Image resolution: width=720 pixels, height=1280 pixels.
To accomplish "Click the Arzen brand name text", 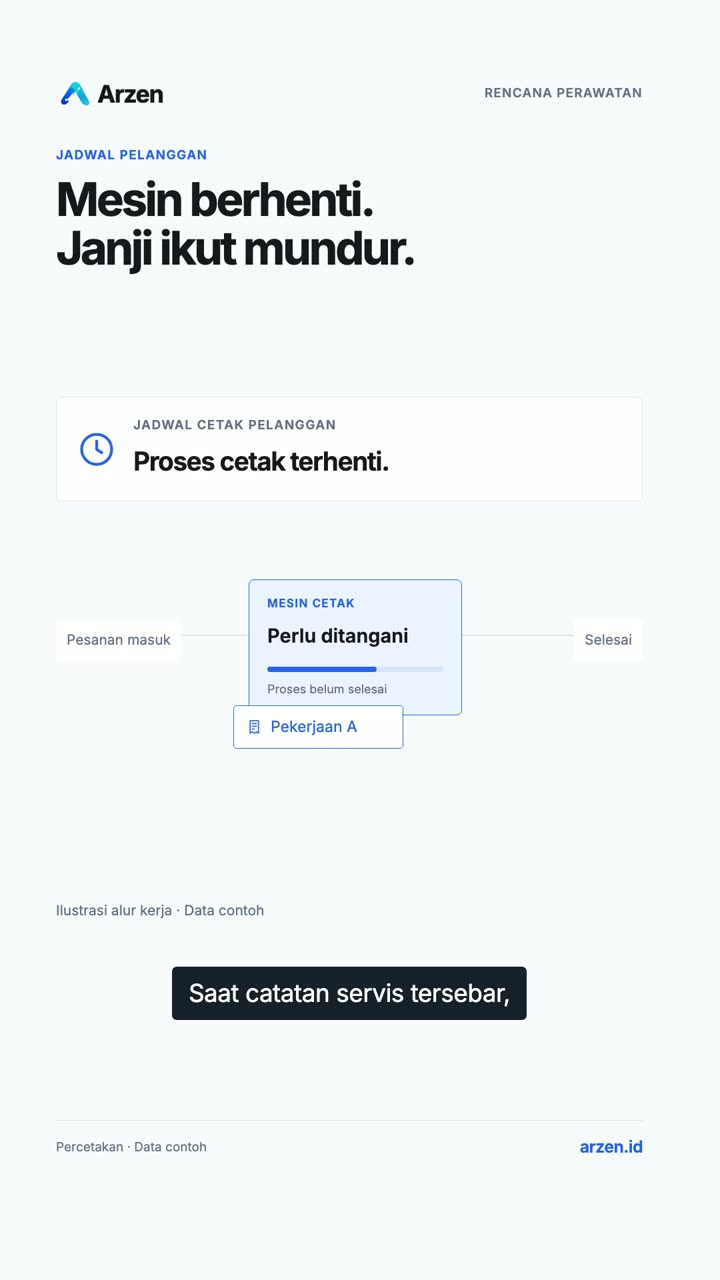I will (x=130, y=94).
